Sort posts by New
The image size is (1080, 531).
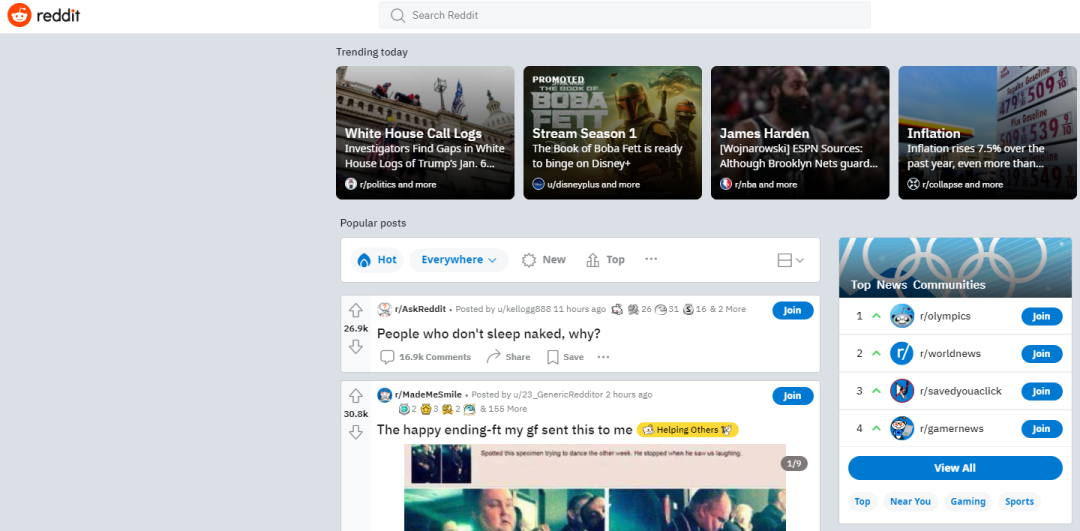544,260
